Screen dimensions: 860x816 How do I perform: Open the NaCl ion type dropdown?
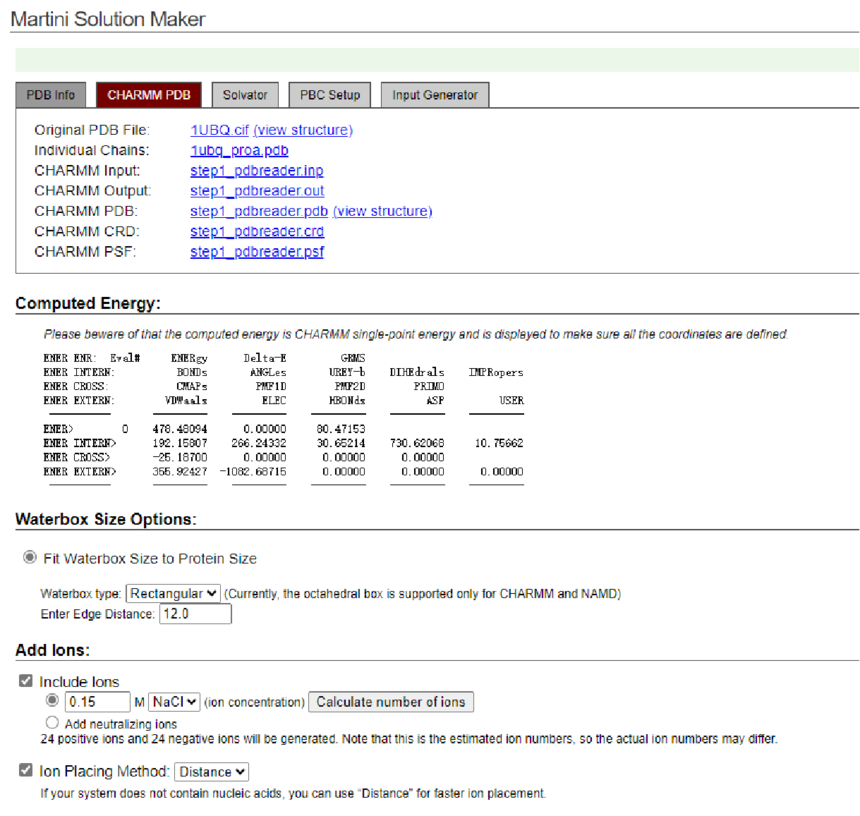click(x=175, y=702)
